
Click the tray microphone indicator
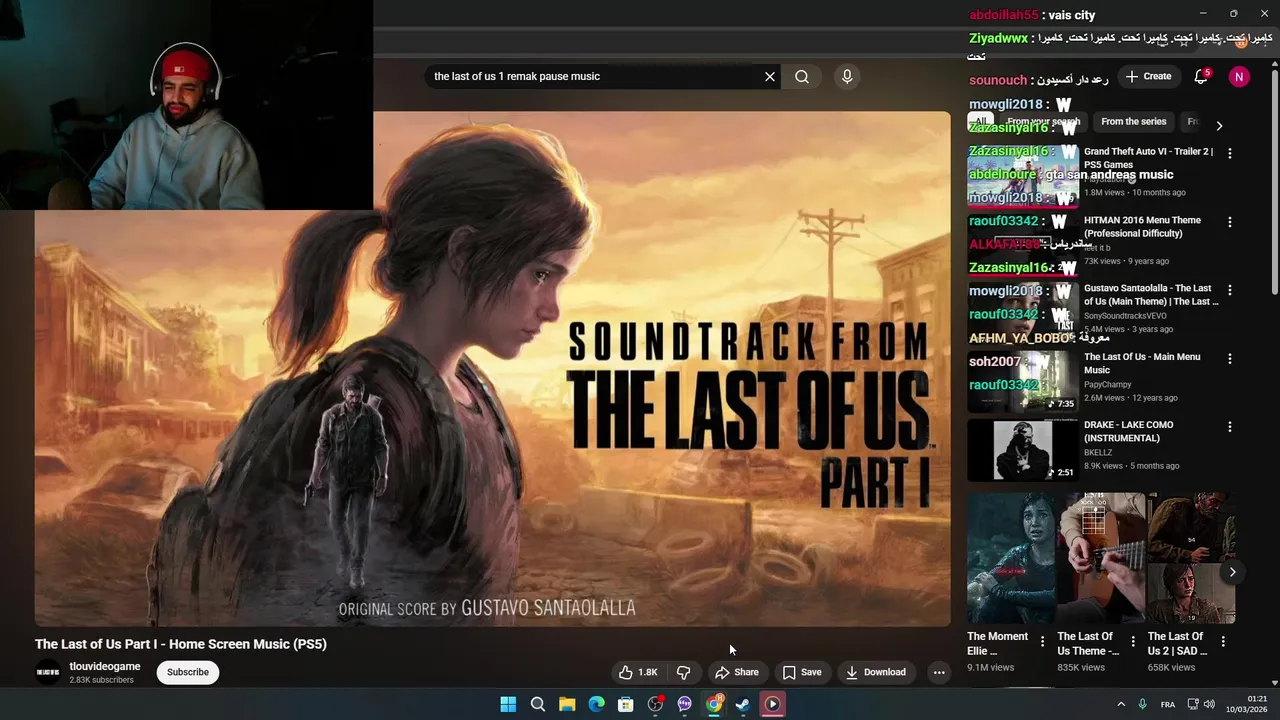coord(1142,704)
